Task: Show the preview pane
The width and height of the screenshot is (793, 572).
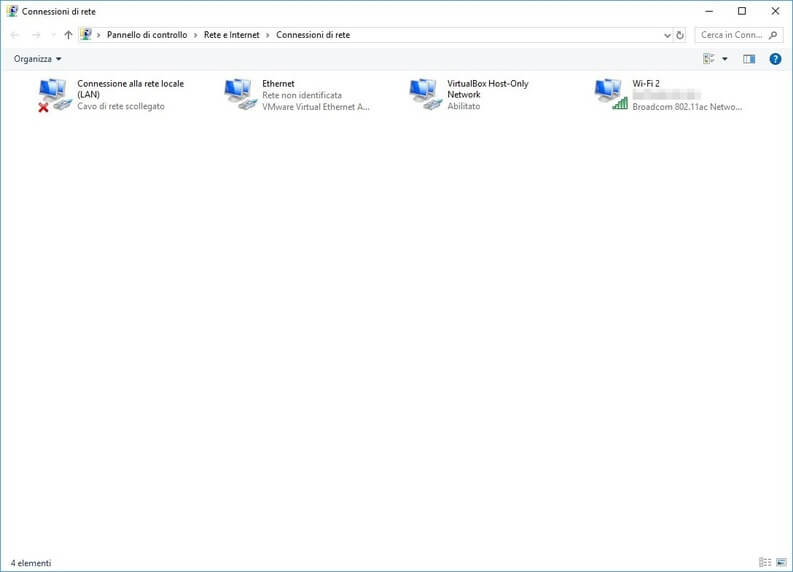Action: pyautogui.click(x=749, y=59)
